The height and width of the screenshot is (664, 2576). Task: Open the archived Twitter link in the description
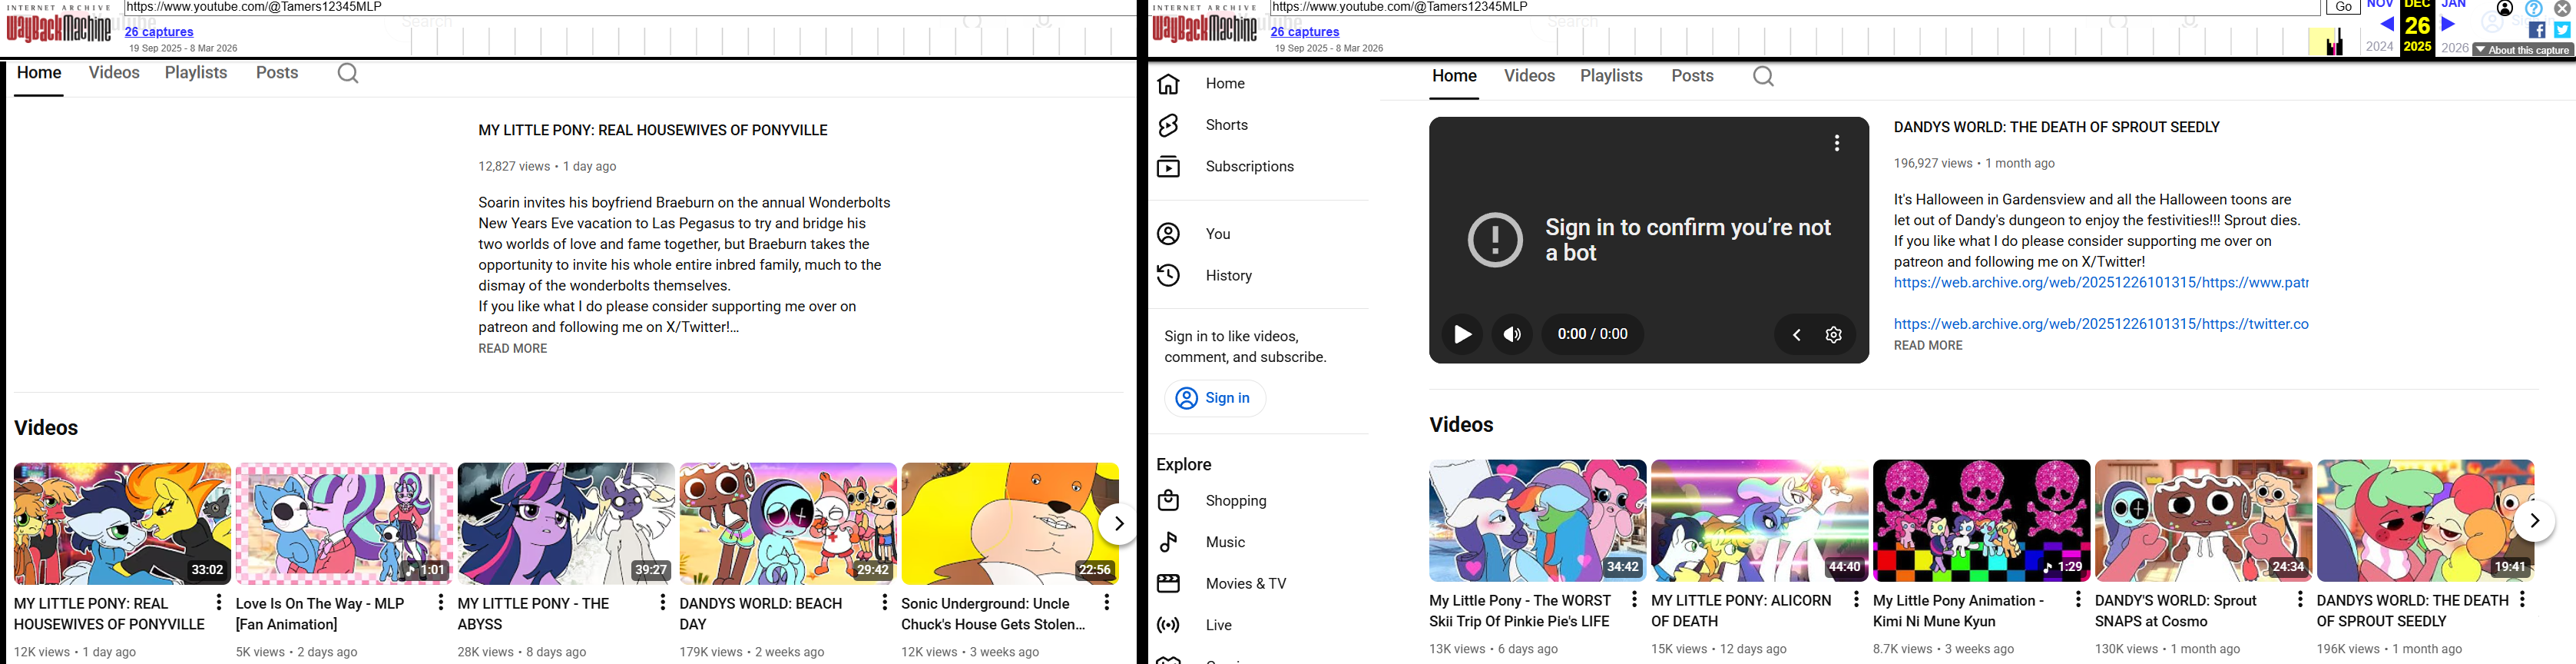click(x=2101, y=325)
